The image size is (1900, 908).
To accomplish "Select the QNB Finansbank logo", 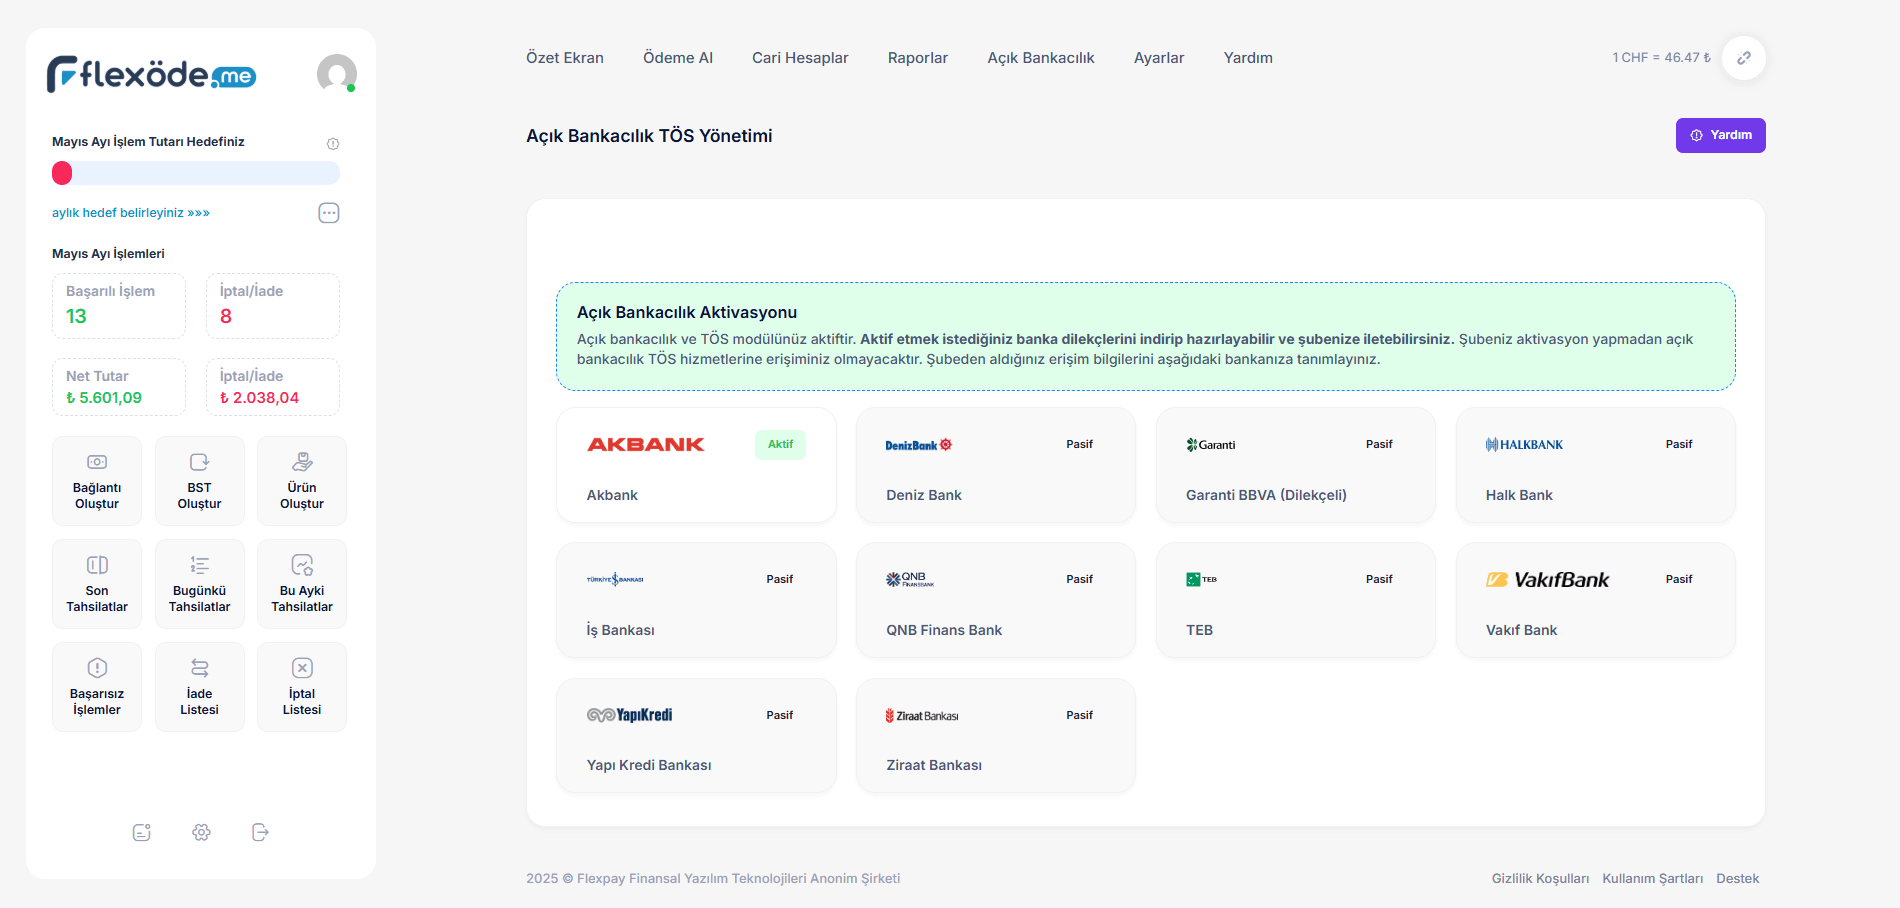I will pos(910,579).
